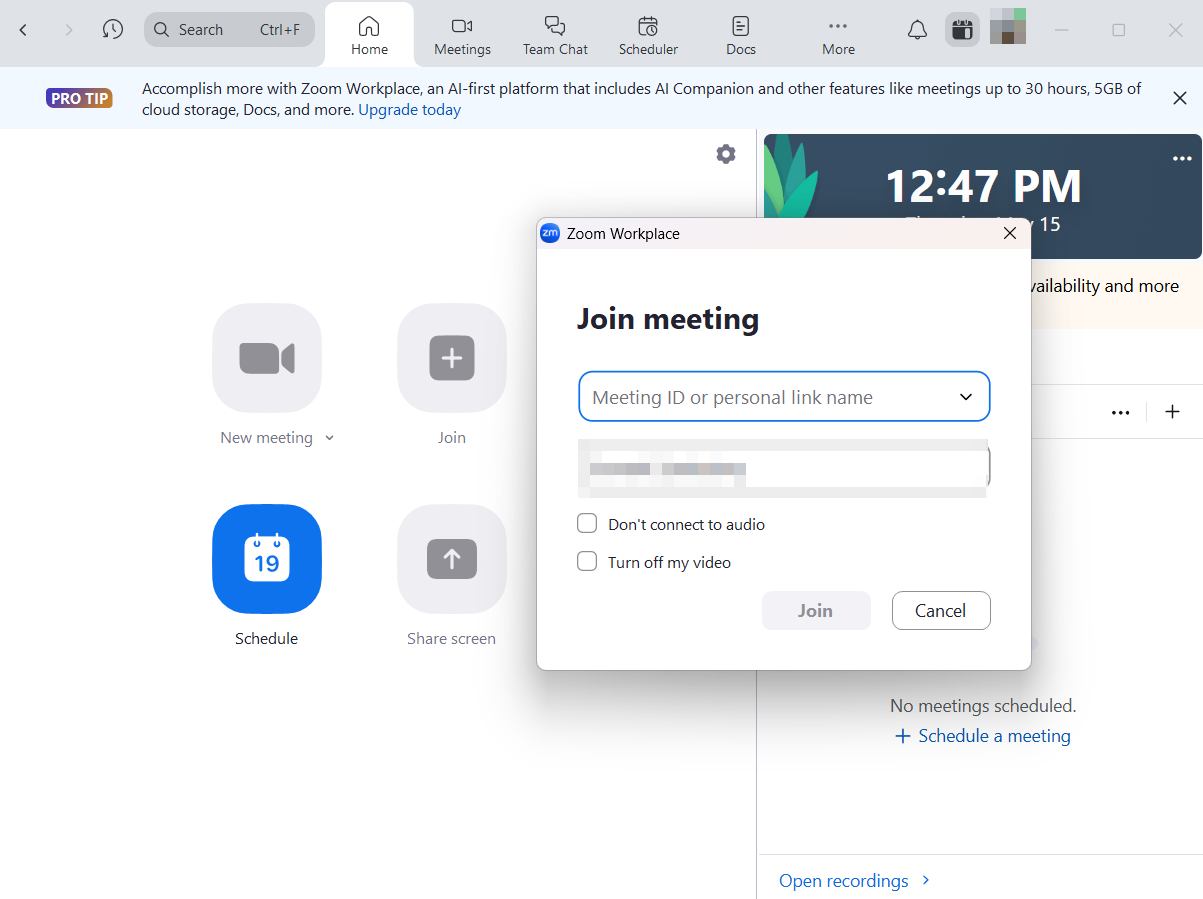
Task: Cancel the Join meeting dialog
Action: click(940, 611)
